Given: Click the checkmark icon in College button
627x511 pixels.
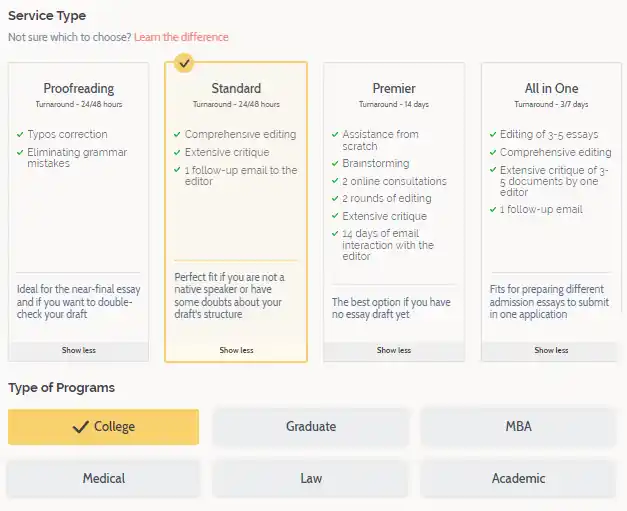Looking at the screenshot, I should point(81,427).
